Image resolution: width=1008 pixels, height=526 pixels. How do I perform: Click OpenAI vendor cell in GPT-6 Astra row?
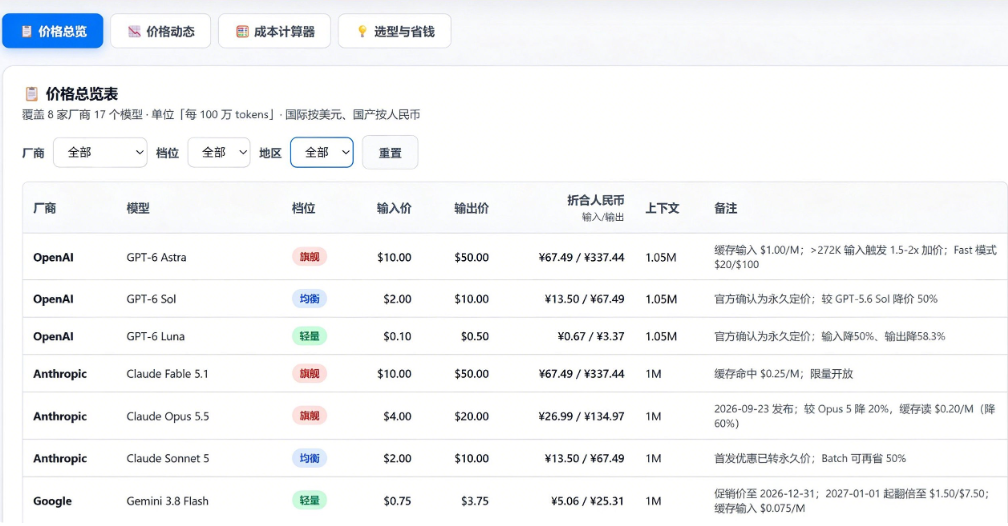click(53, 257)
